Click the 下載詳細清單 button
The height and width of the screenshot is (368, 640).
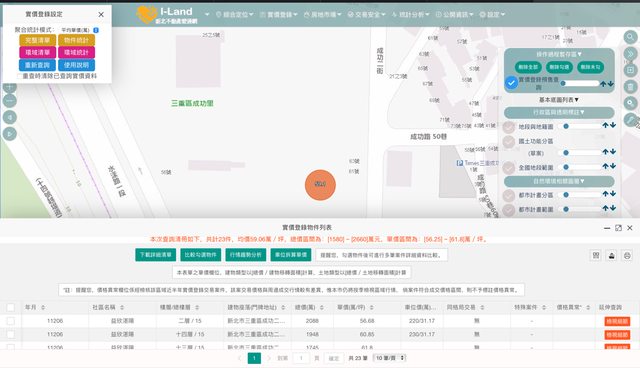click(x=156, y=255)
